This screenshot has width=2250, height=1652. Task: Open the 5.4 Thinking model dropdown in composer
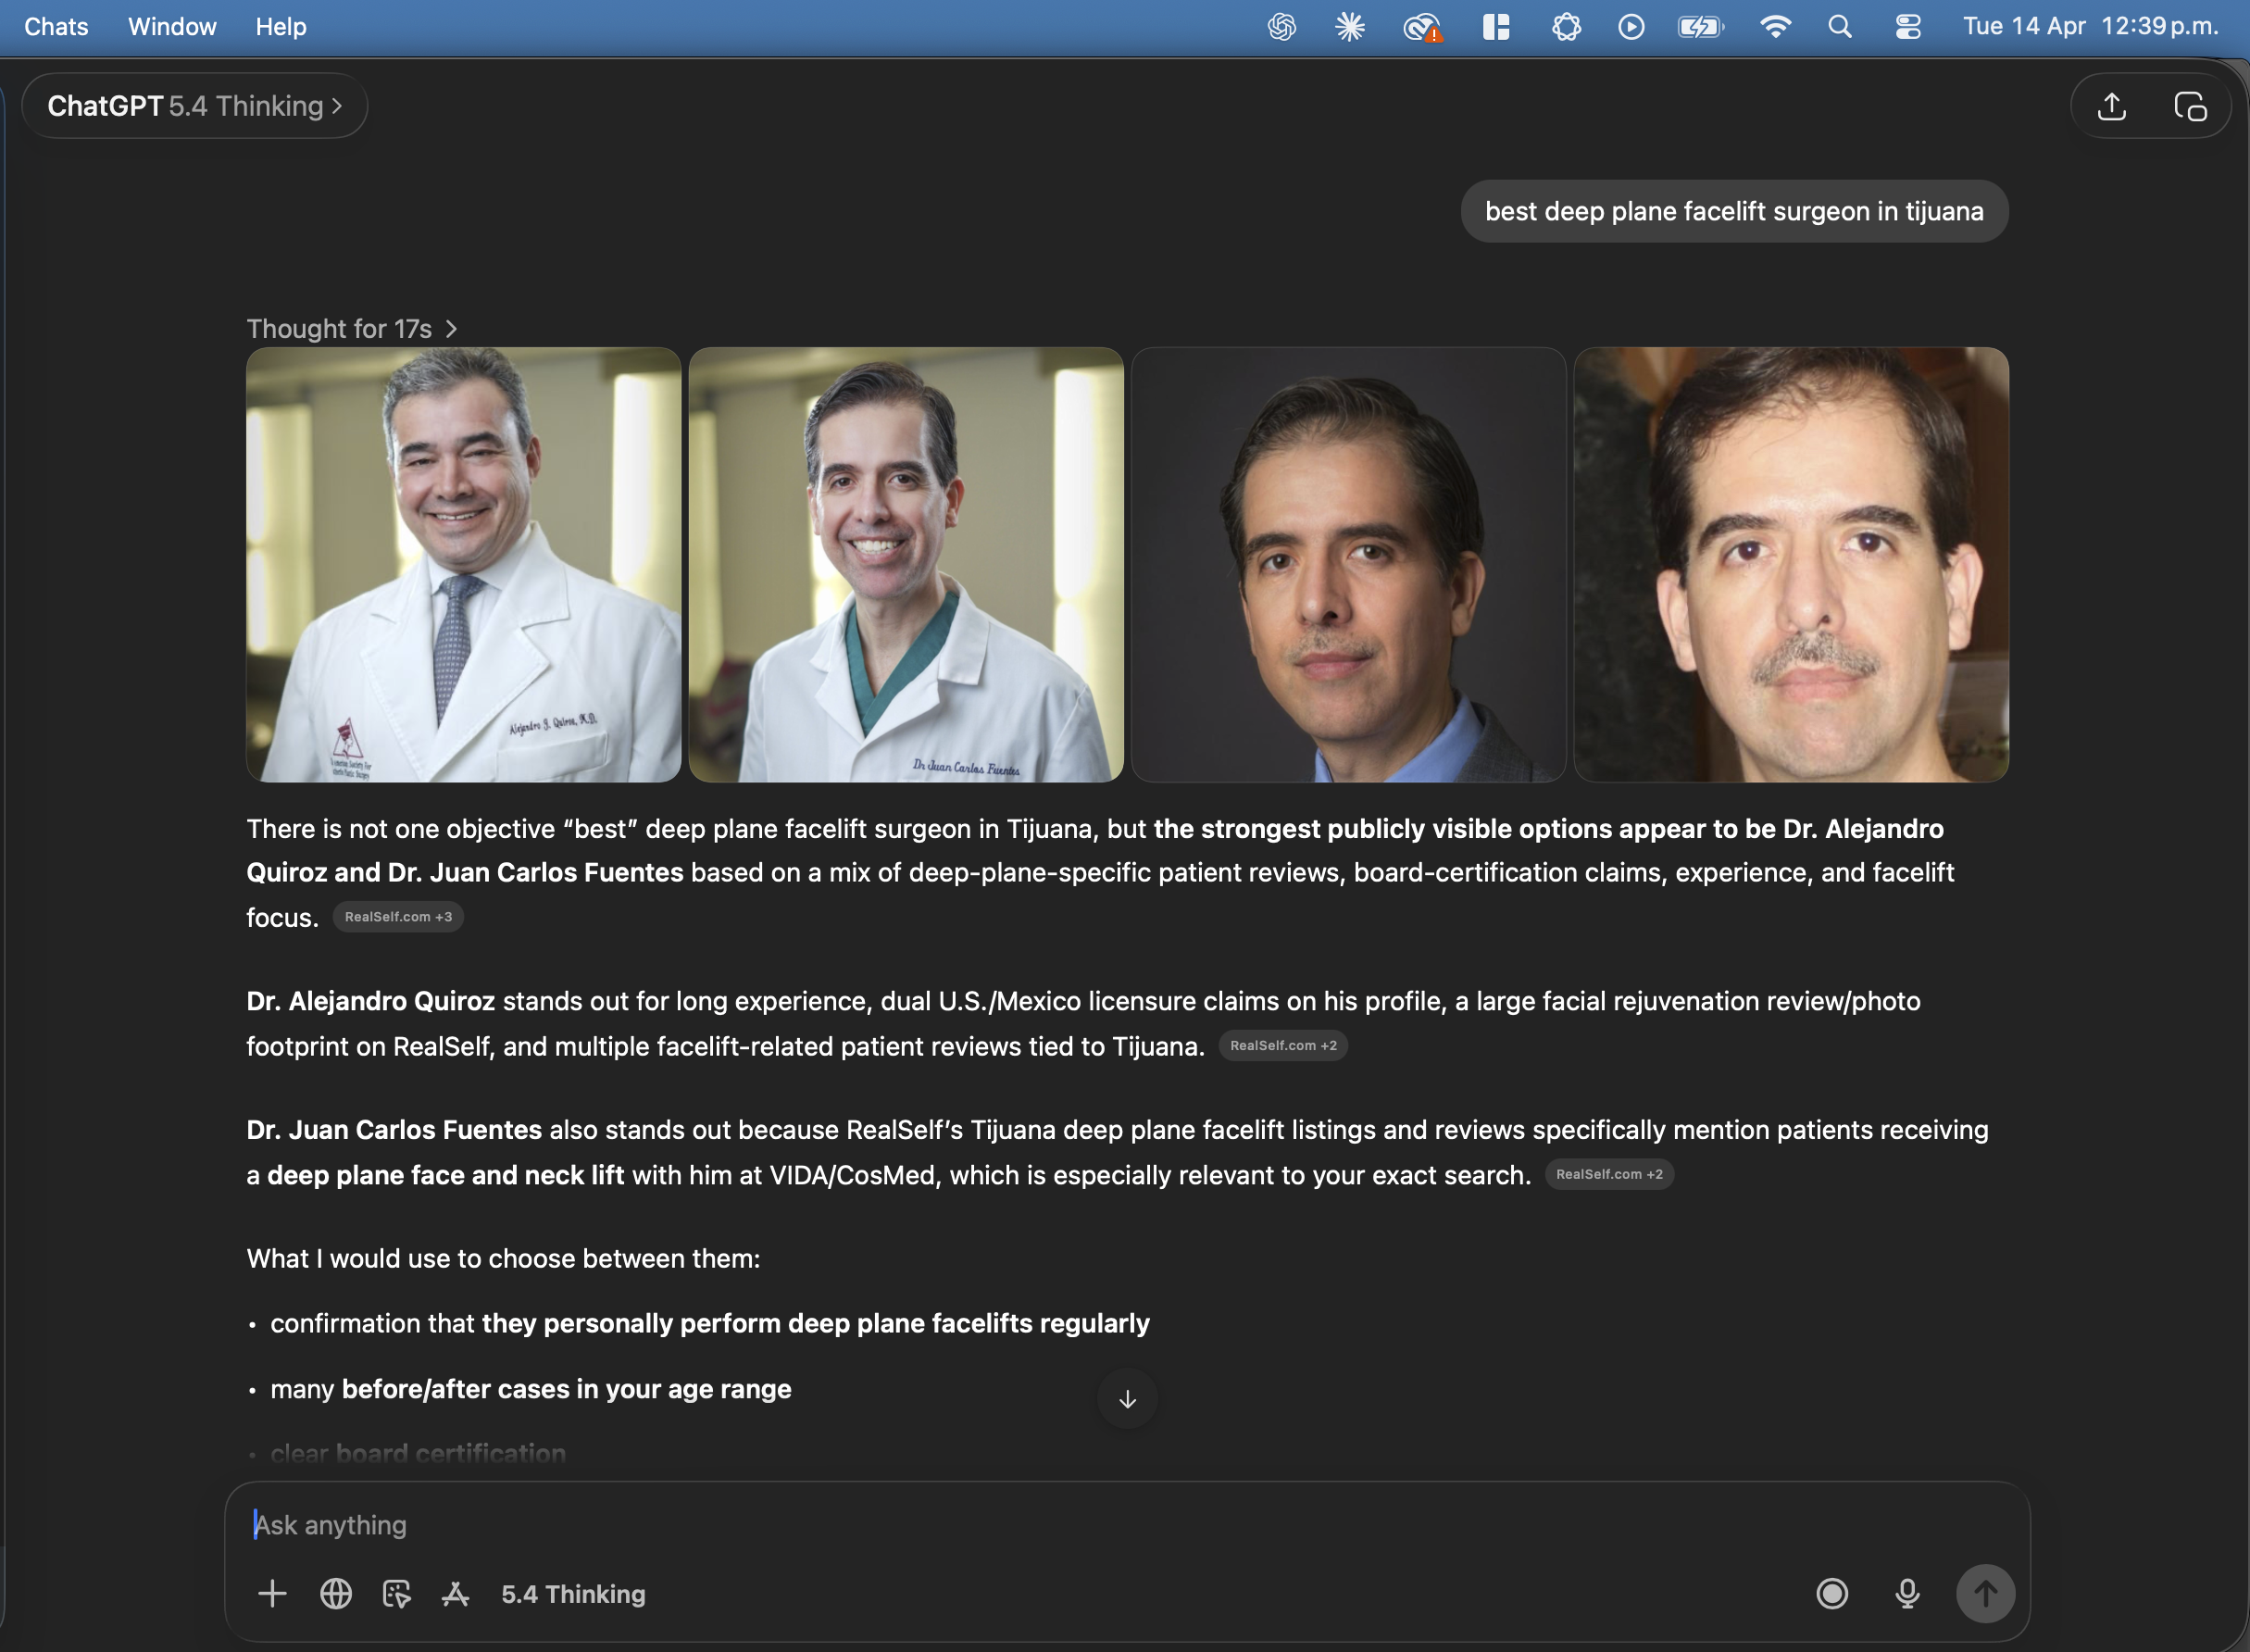(x=572, y=1594)
